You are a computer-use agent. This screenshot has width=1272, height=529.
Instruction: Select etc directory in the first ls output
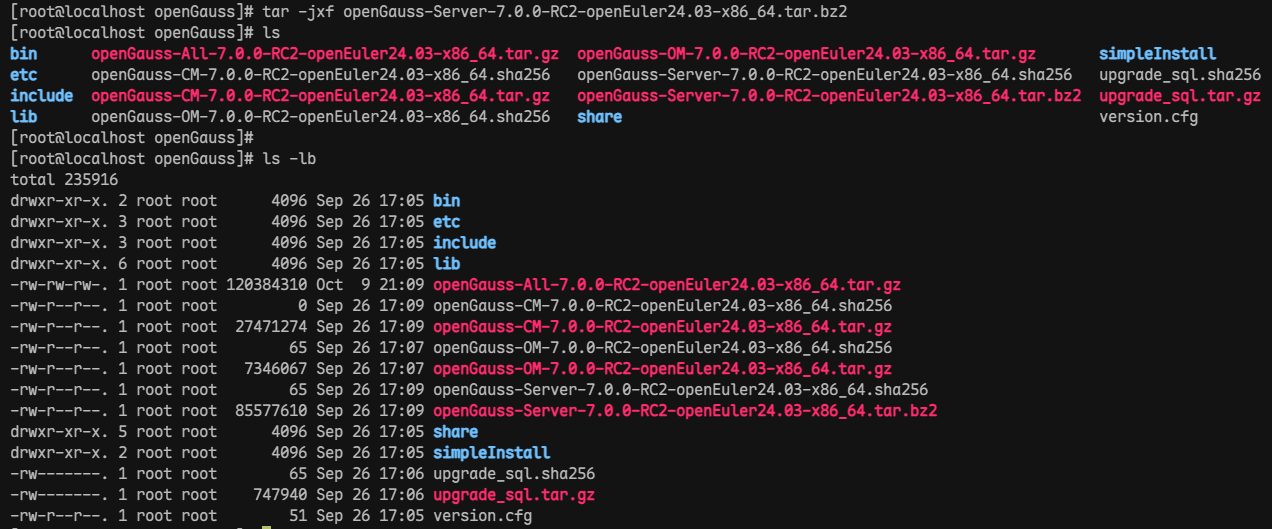[x=24, y=75]
